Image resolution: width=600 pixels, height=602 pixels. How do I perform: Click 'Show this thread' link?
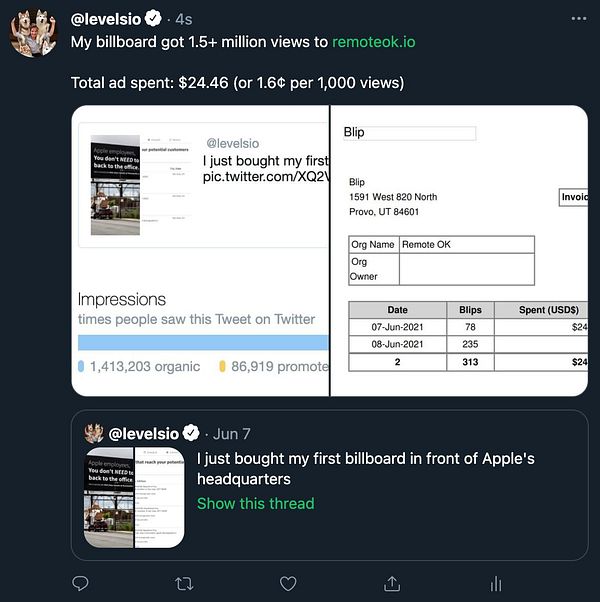pyautogui.click(x=255, y=503)
